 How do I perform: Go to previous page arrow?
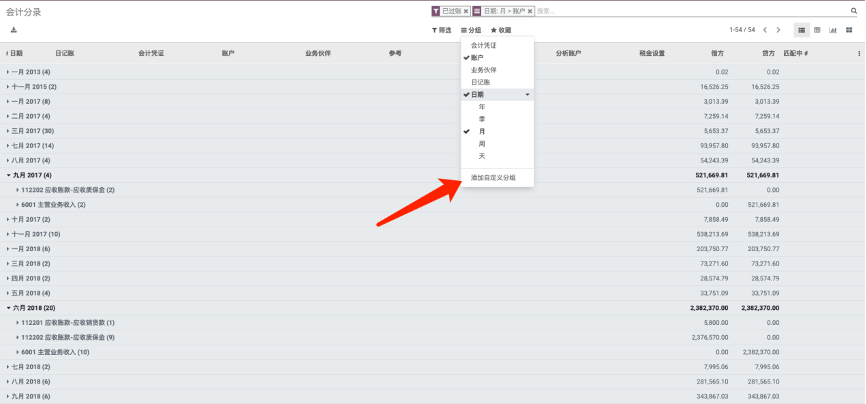click(765, 30)
